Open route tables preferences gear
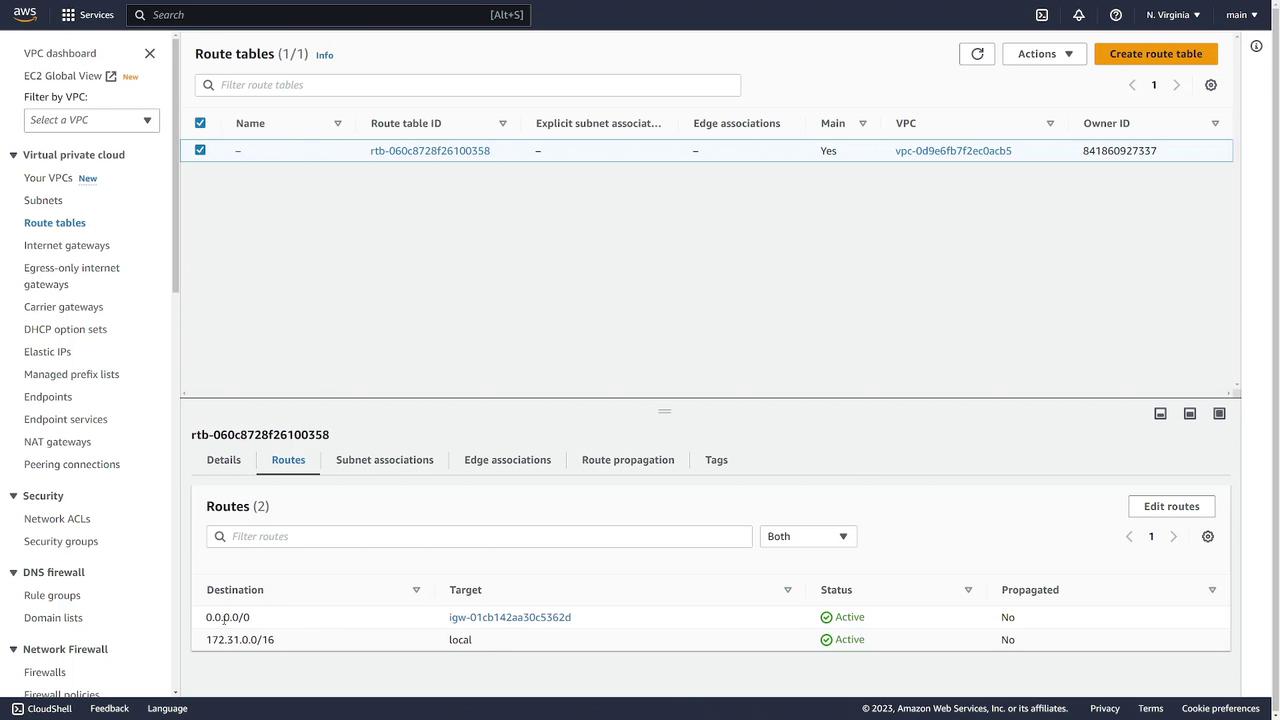1280x720 pixels. pos(1210,85)
